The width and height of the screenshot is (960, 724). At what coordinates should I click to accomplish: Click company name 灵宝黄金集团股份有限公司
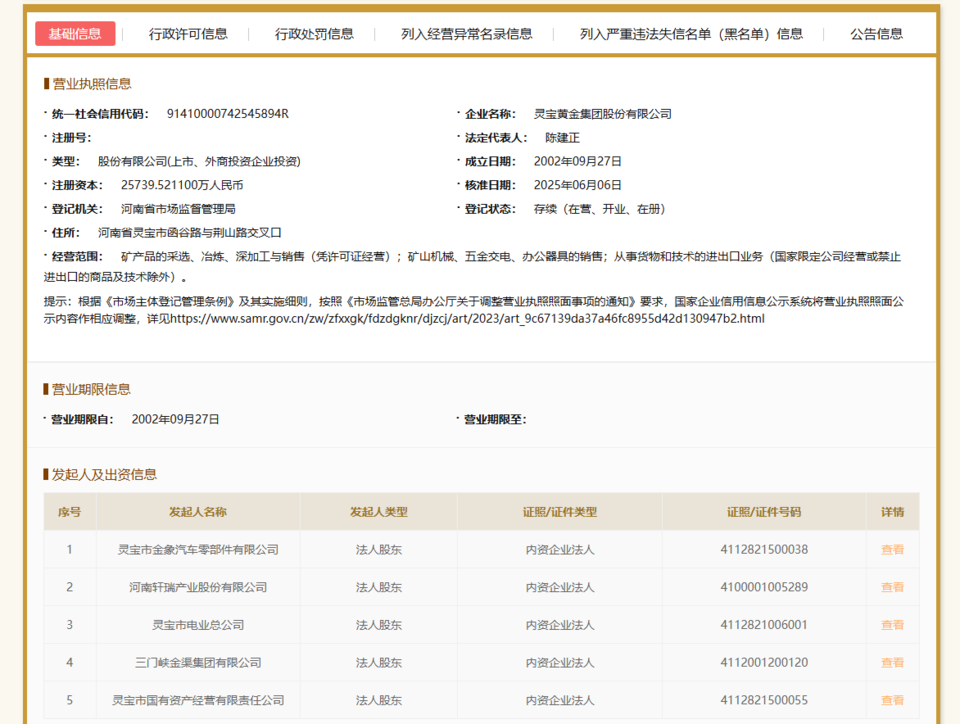(602, 114)
